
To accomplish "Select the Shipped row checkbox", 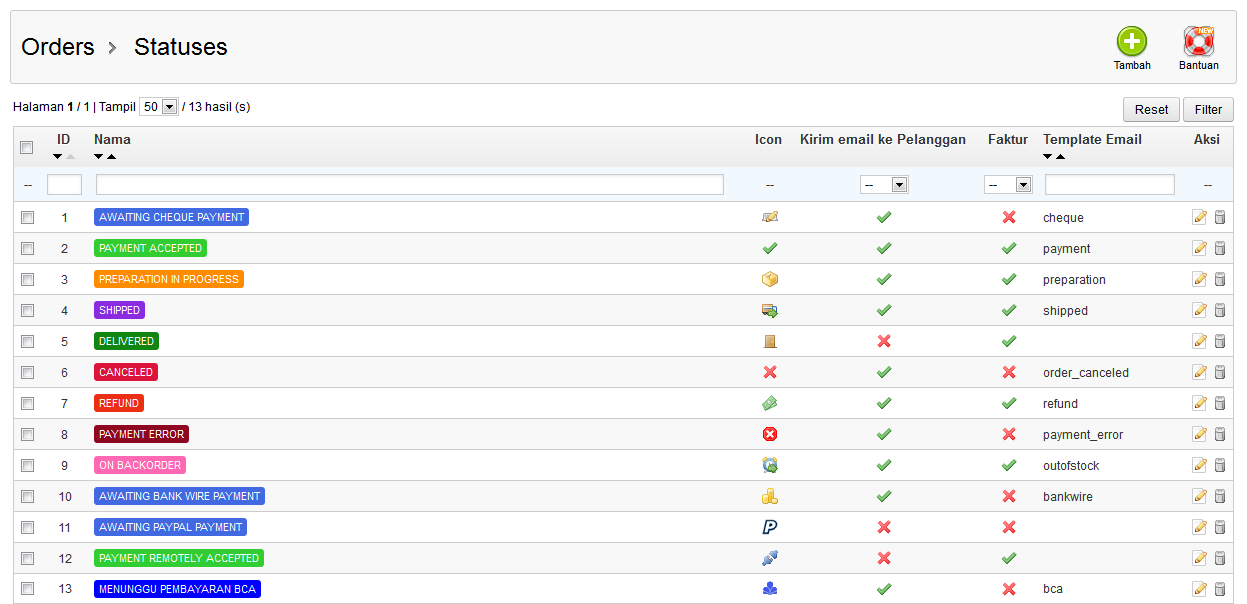I will tap(27, 310).
